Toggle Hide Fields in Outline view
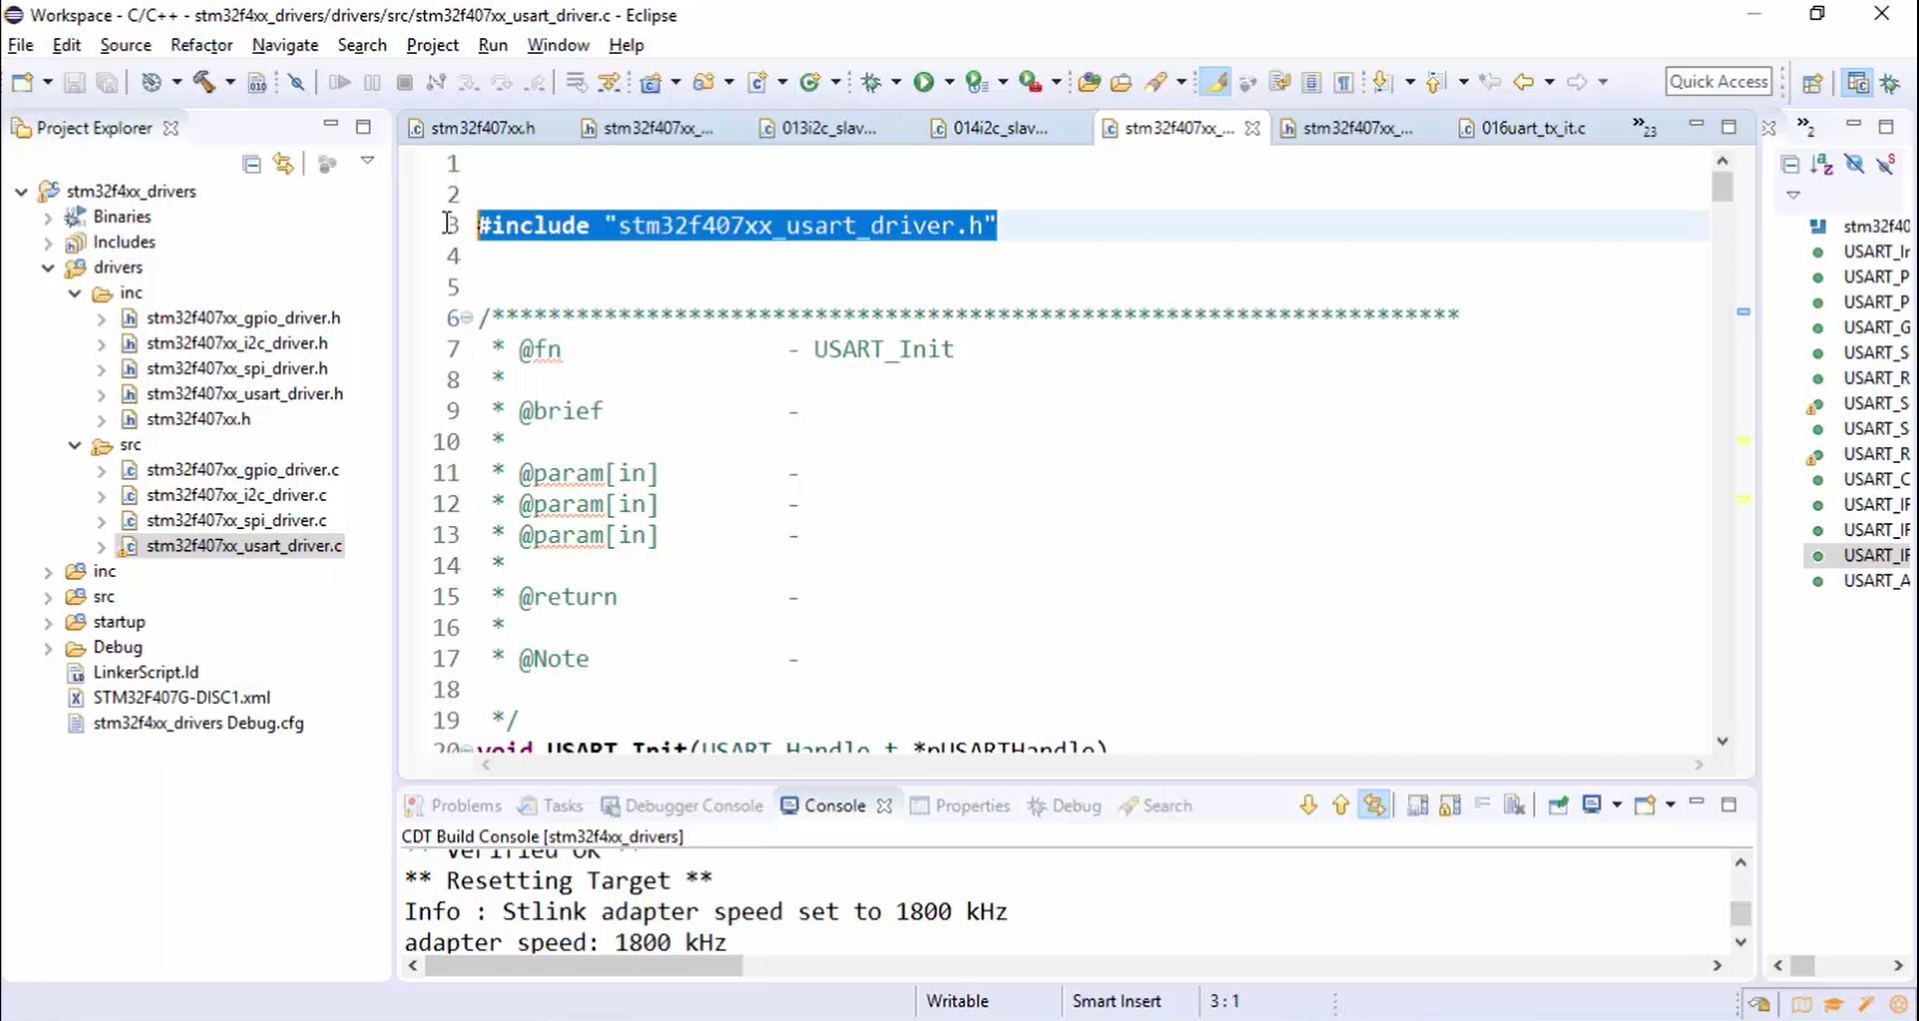 1854,164
